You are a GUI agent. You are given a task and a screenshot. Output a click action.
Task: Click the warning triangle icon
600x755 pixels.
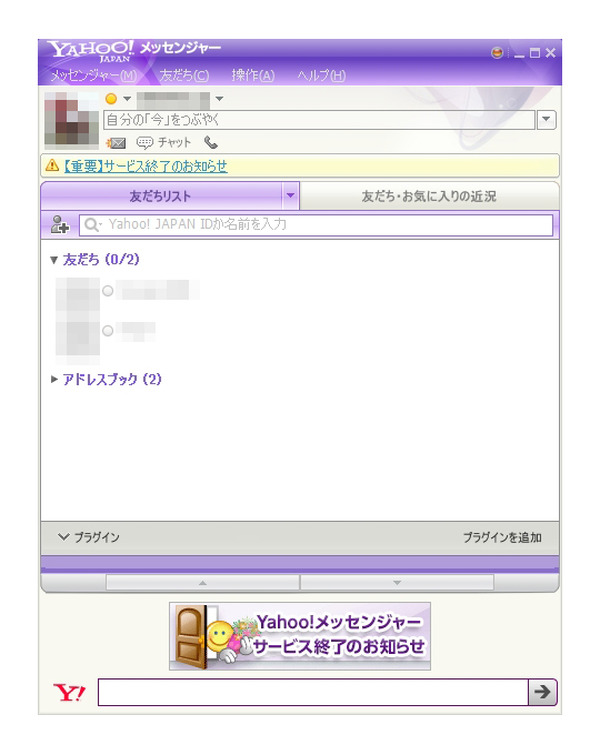pos(52,166)
